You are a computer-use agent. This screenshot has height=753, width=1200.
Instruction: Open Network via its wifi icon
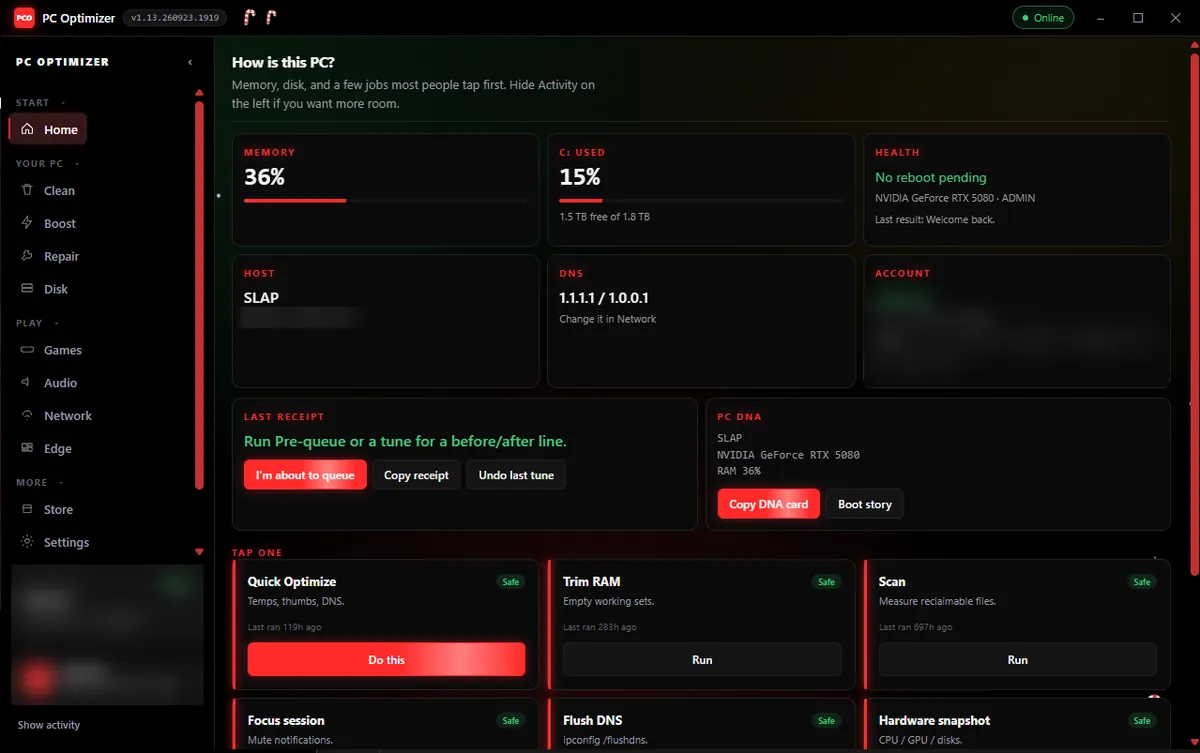tap(27, 416)
